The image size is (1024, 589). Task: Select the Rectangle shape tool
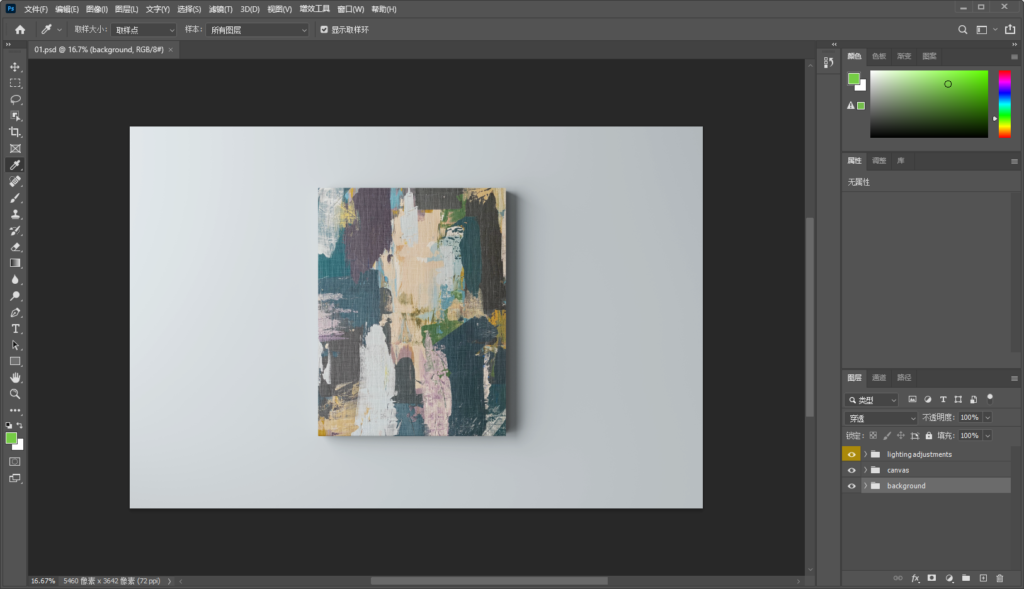click(15, 361)
